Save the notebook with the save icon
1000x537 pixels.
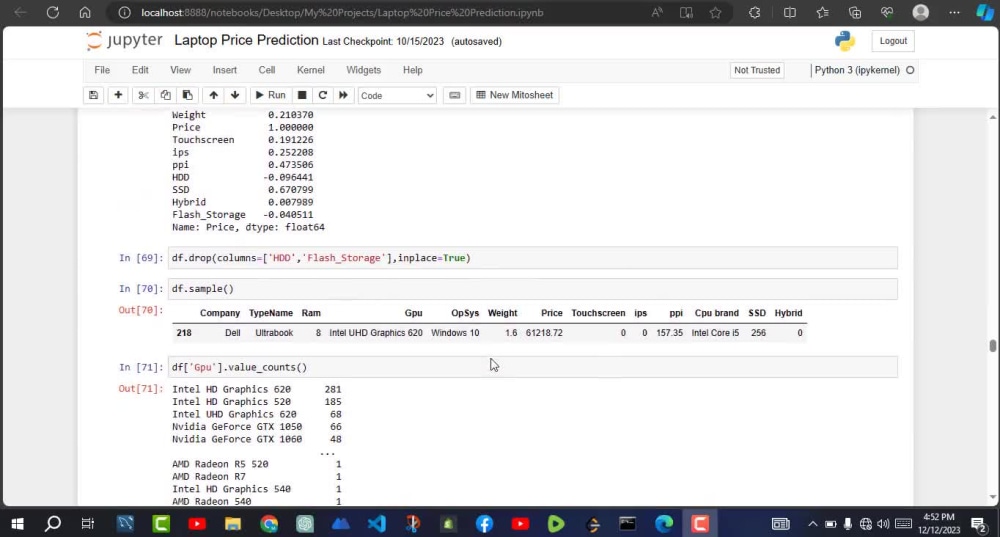(x=93, y=95)
